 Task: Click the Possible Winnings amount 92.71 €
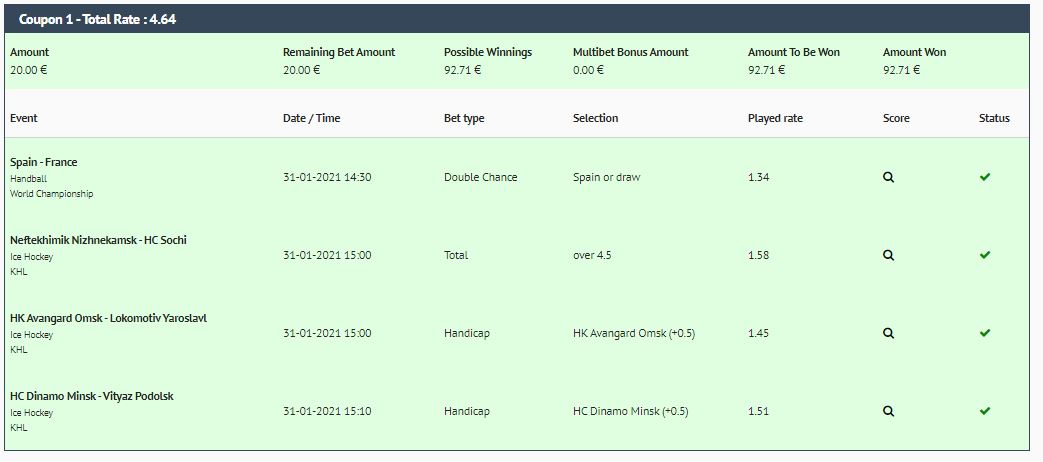click(x=462, y=70)
